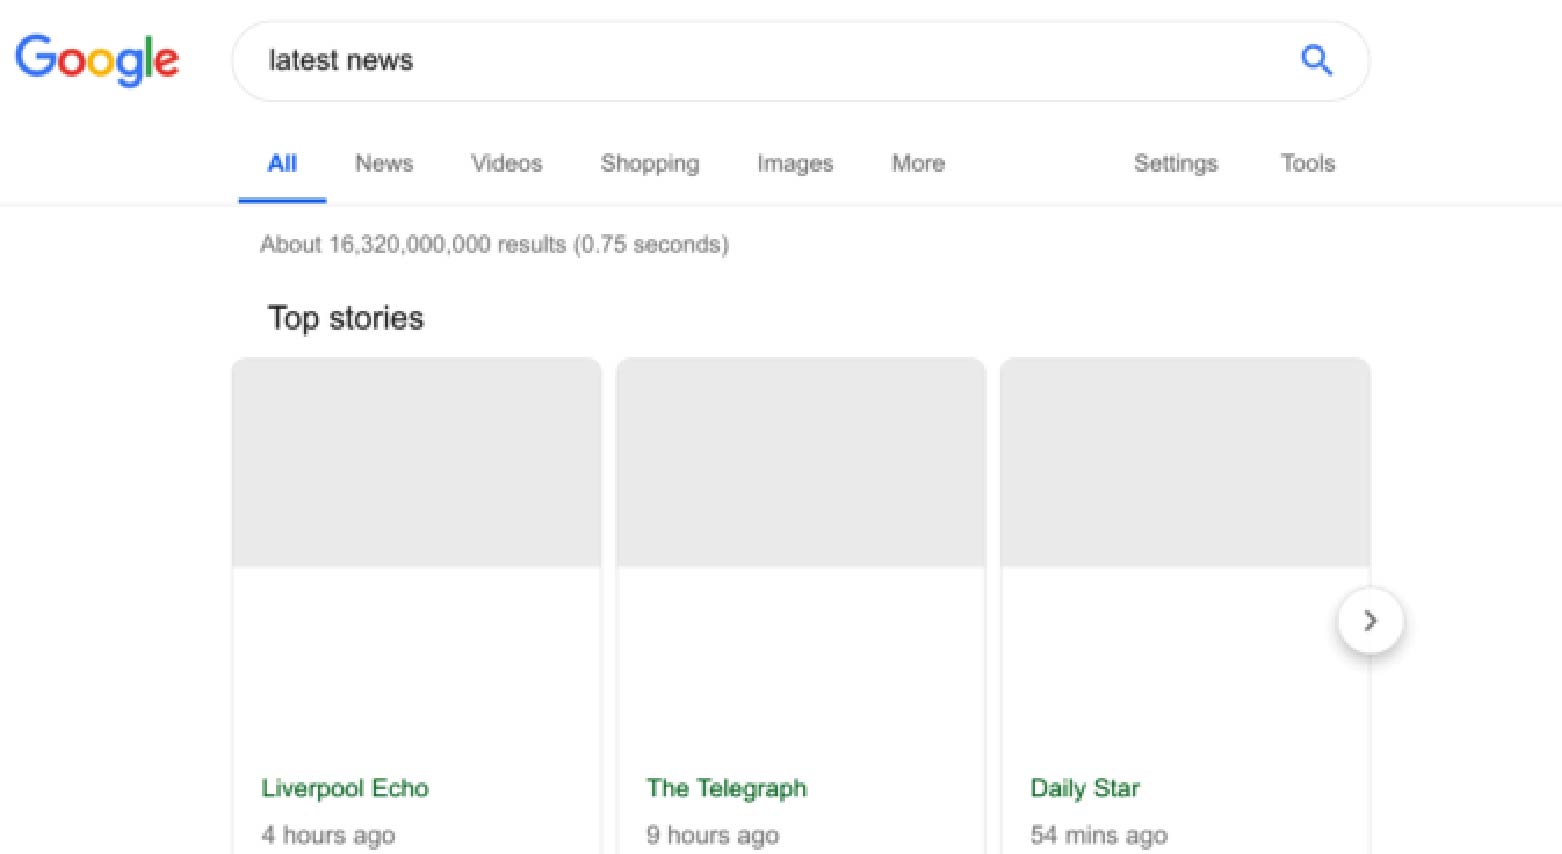Go to the Shopping tab
Viewport: 1562px width, 854px height.
coord(650,164)
